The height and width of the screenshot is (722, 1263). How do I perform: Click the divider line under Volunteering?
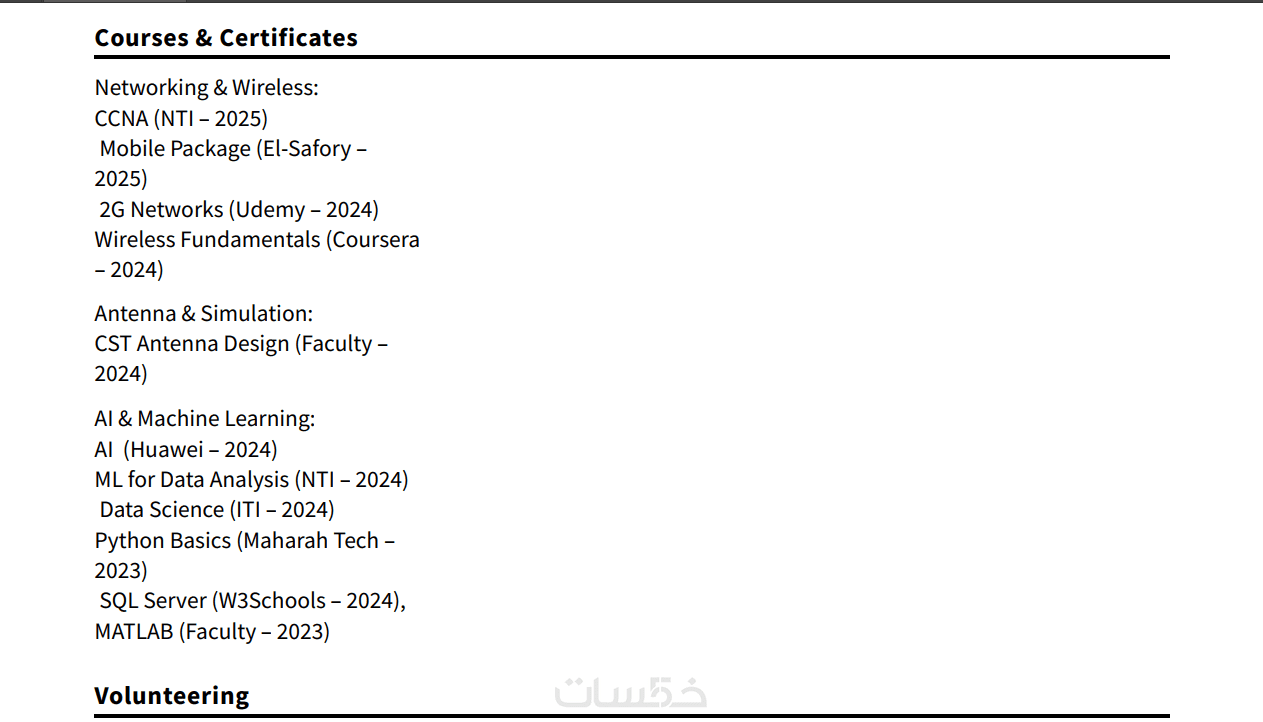[x=631, y=716]
